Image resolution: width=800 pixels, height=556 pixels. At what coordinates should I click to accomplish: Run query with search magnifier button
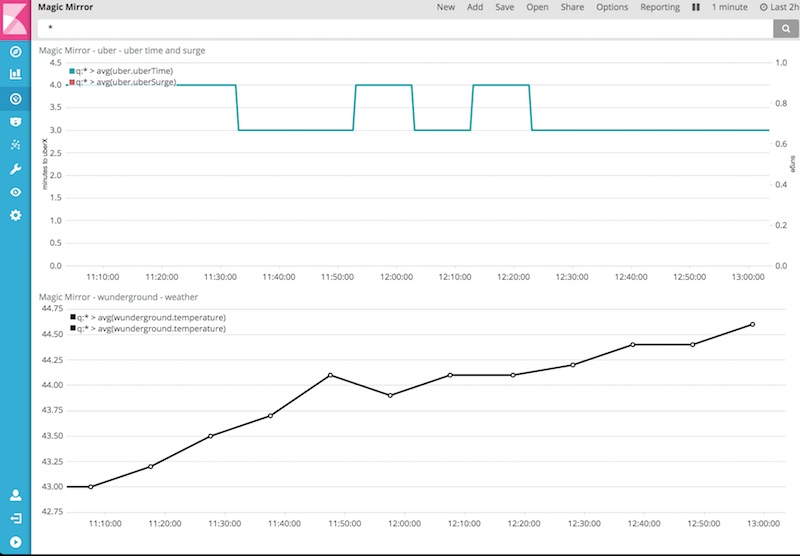[x=786, y=29]
